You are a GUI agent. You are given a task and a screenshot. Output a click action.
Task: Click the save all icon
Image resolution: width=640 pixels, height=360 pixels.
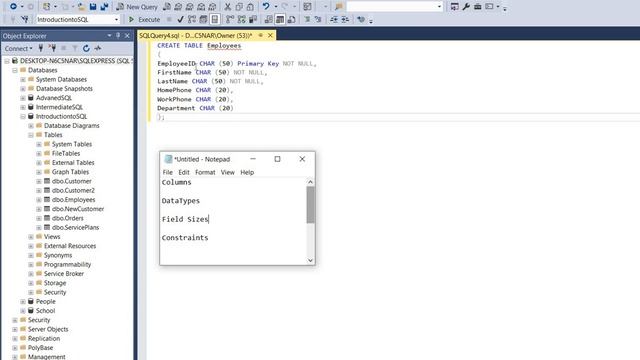point(104,7)
